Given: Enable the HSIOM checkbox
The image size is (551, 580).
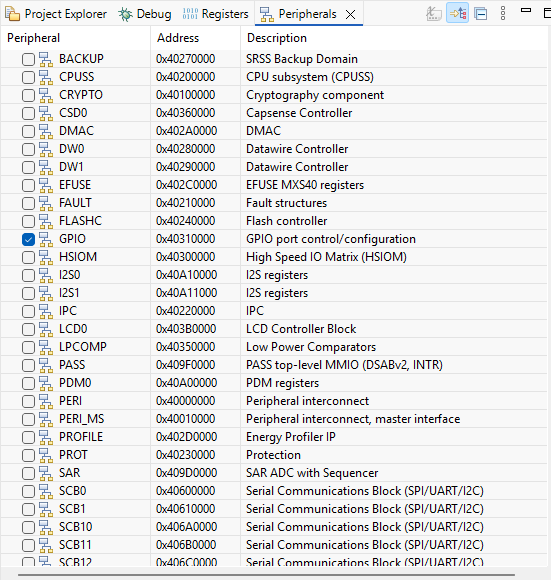Looking at the screenshot, I should point(28,257).
